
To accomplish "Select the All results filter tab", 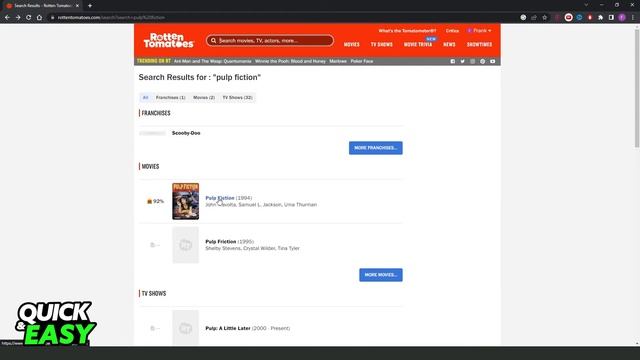I will point(146,98).
